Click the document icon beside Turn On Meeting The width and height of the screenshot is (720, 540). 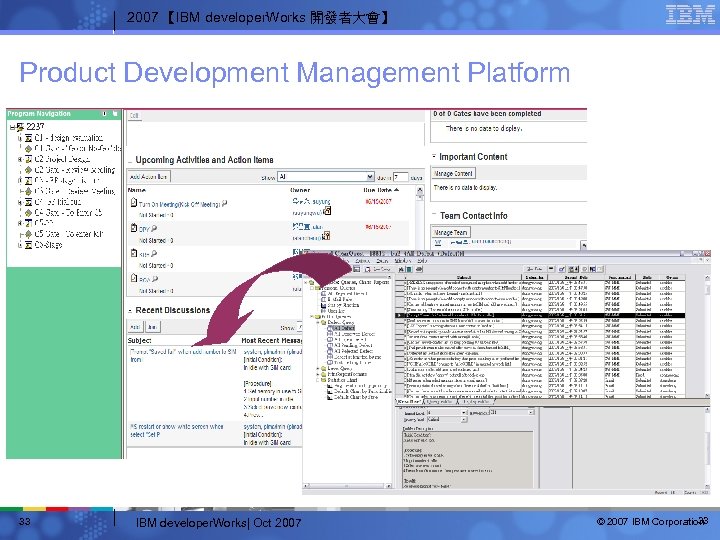134,202
